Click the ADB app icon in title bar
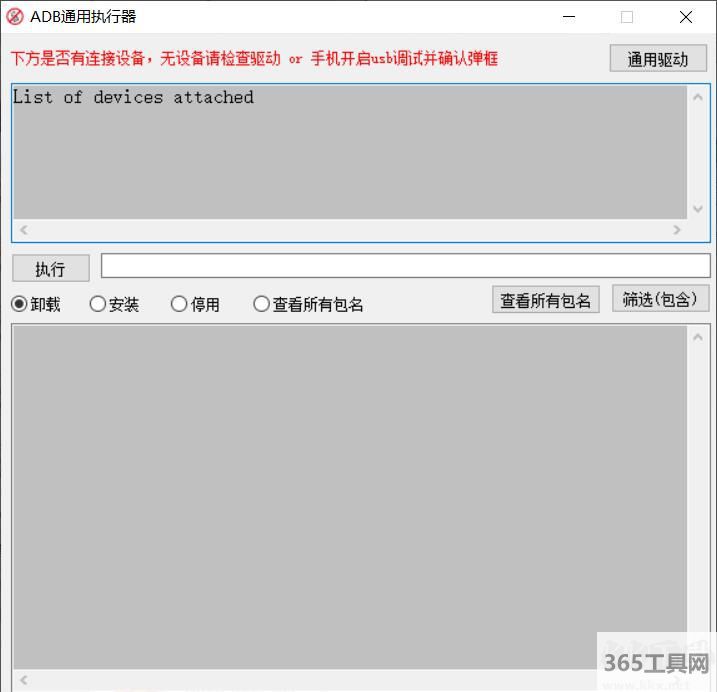This screenshot has height=692, width=717. tap(15, 17)
